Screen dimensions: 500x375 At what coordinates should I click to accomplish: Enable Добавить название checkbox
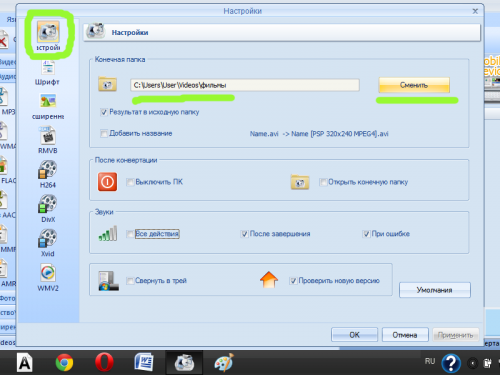point(104,134)
